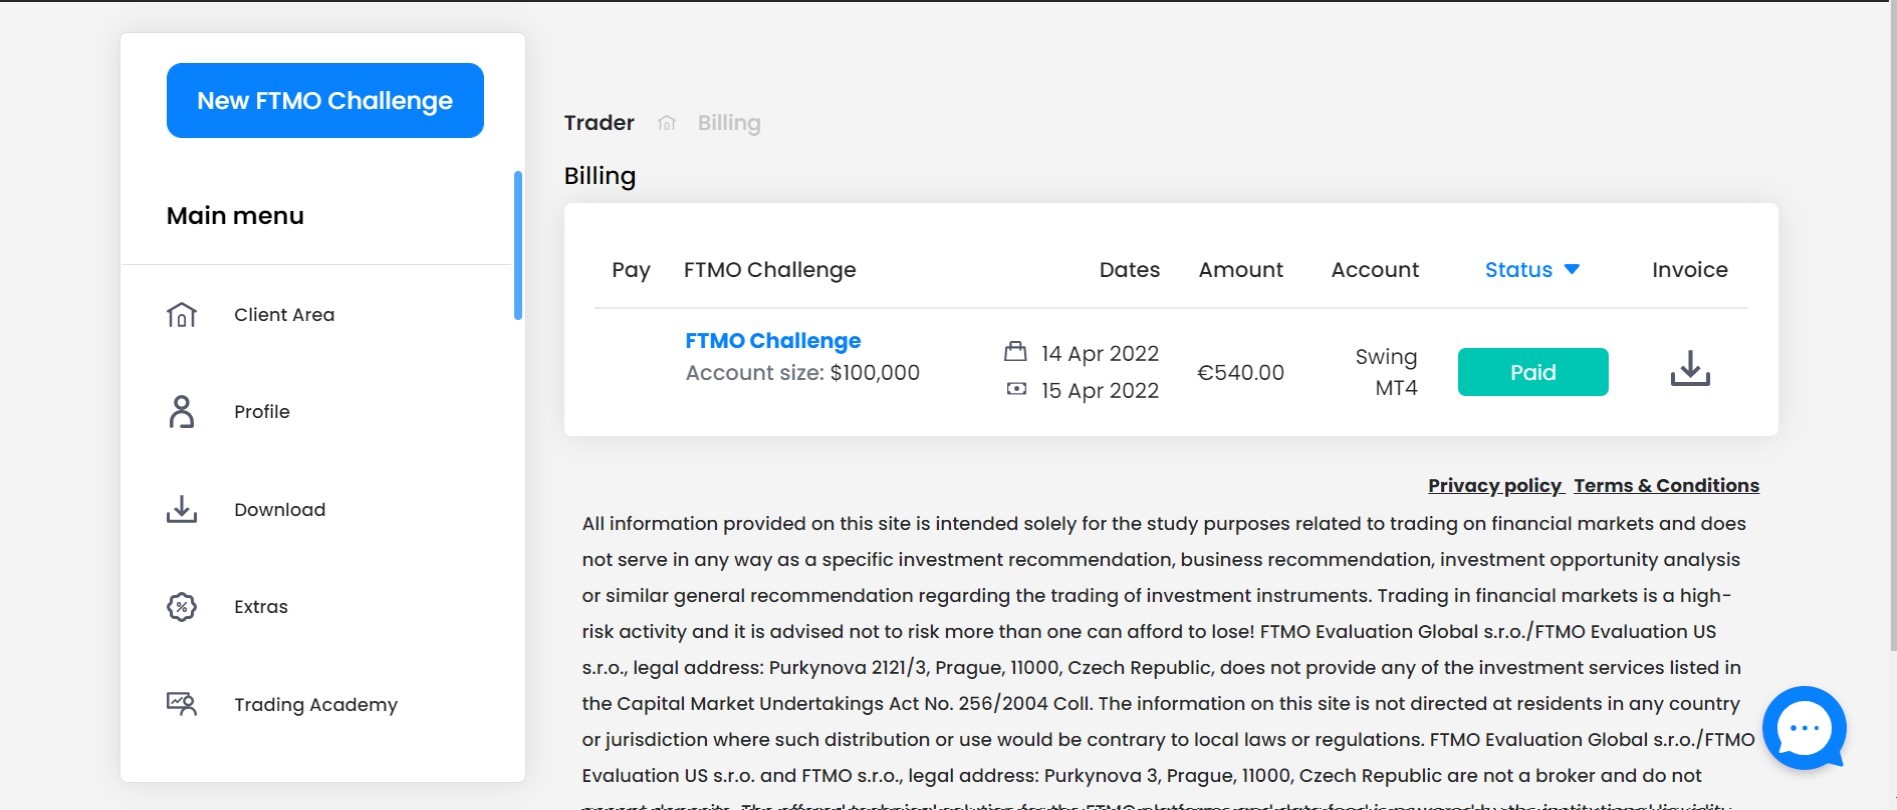The height and width of the screenshot is (810, 1897).
Task: Click the Extras percent badge icon
Action: 181,607
